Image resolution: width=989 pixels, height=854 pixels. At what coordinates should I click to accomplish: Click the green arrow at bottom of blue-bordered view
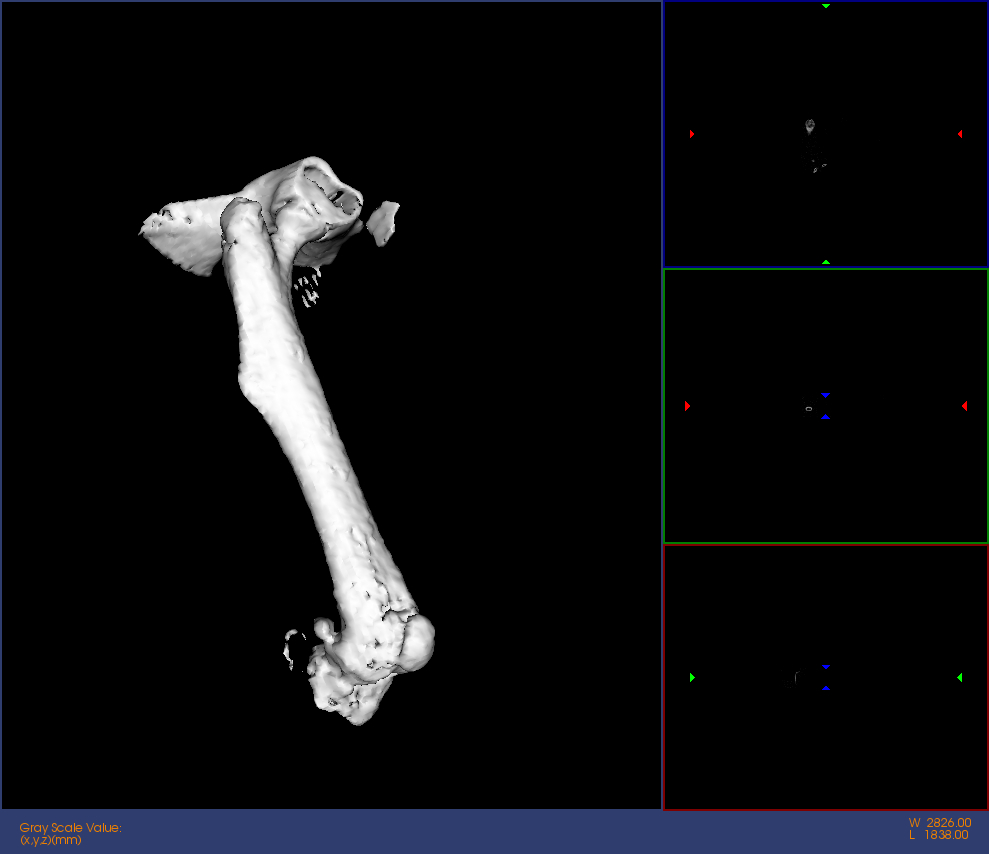826,262
